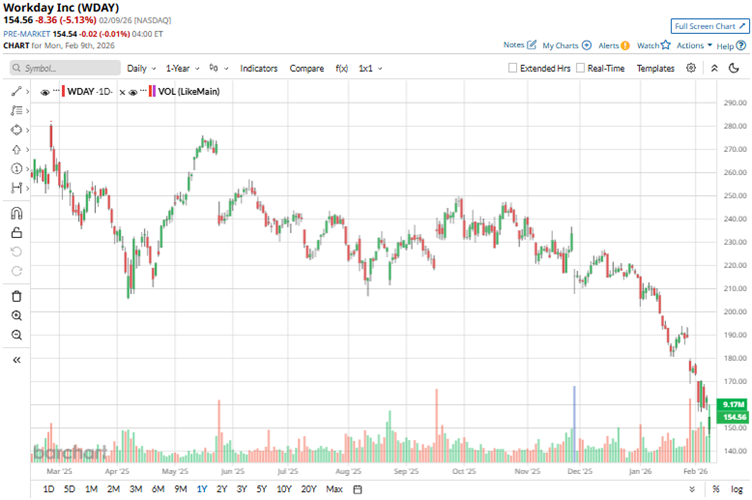Open the Help link
Image resolution: width=752 pixels, height=500 pixels.
731,46
